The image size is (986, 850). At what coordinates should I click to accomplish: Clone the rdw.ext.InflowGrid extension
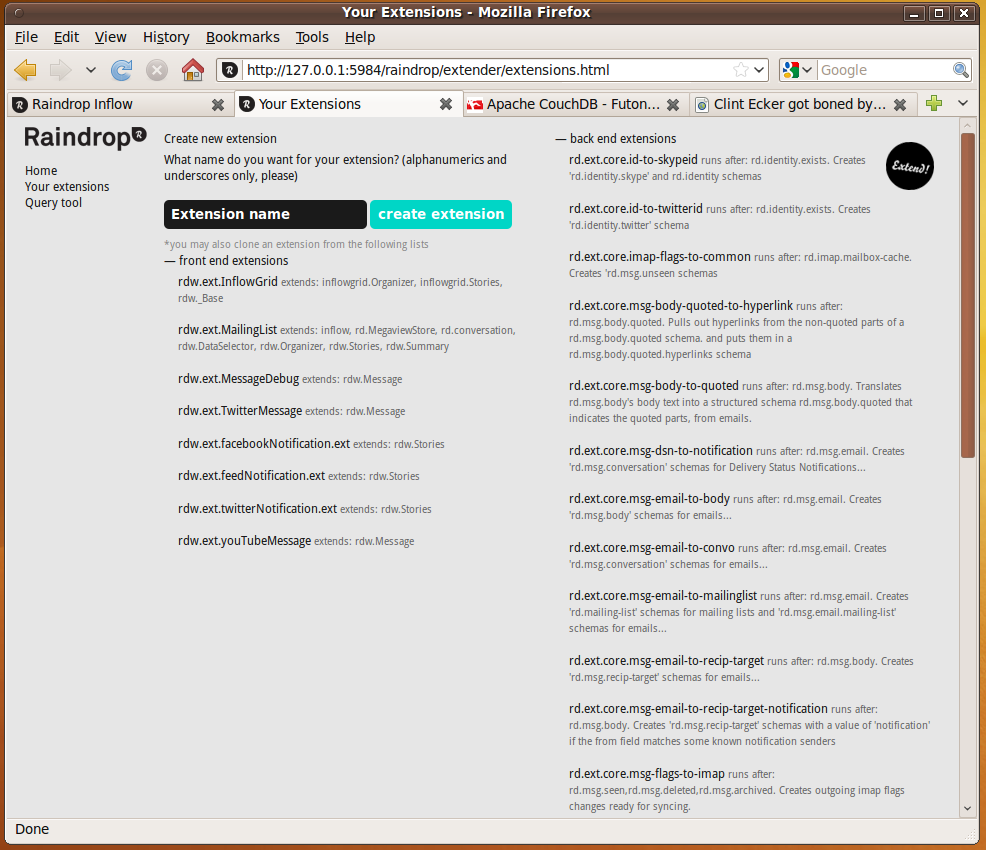(x=228, y=282)
